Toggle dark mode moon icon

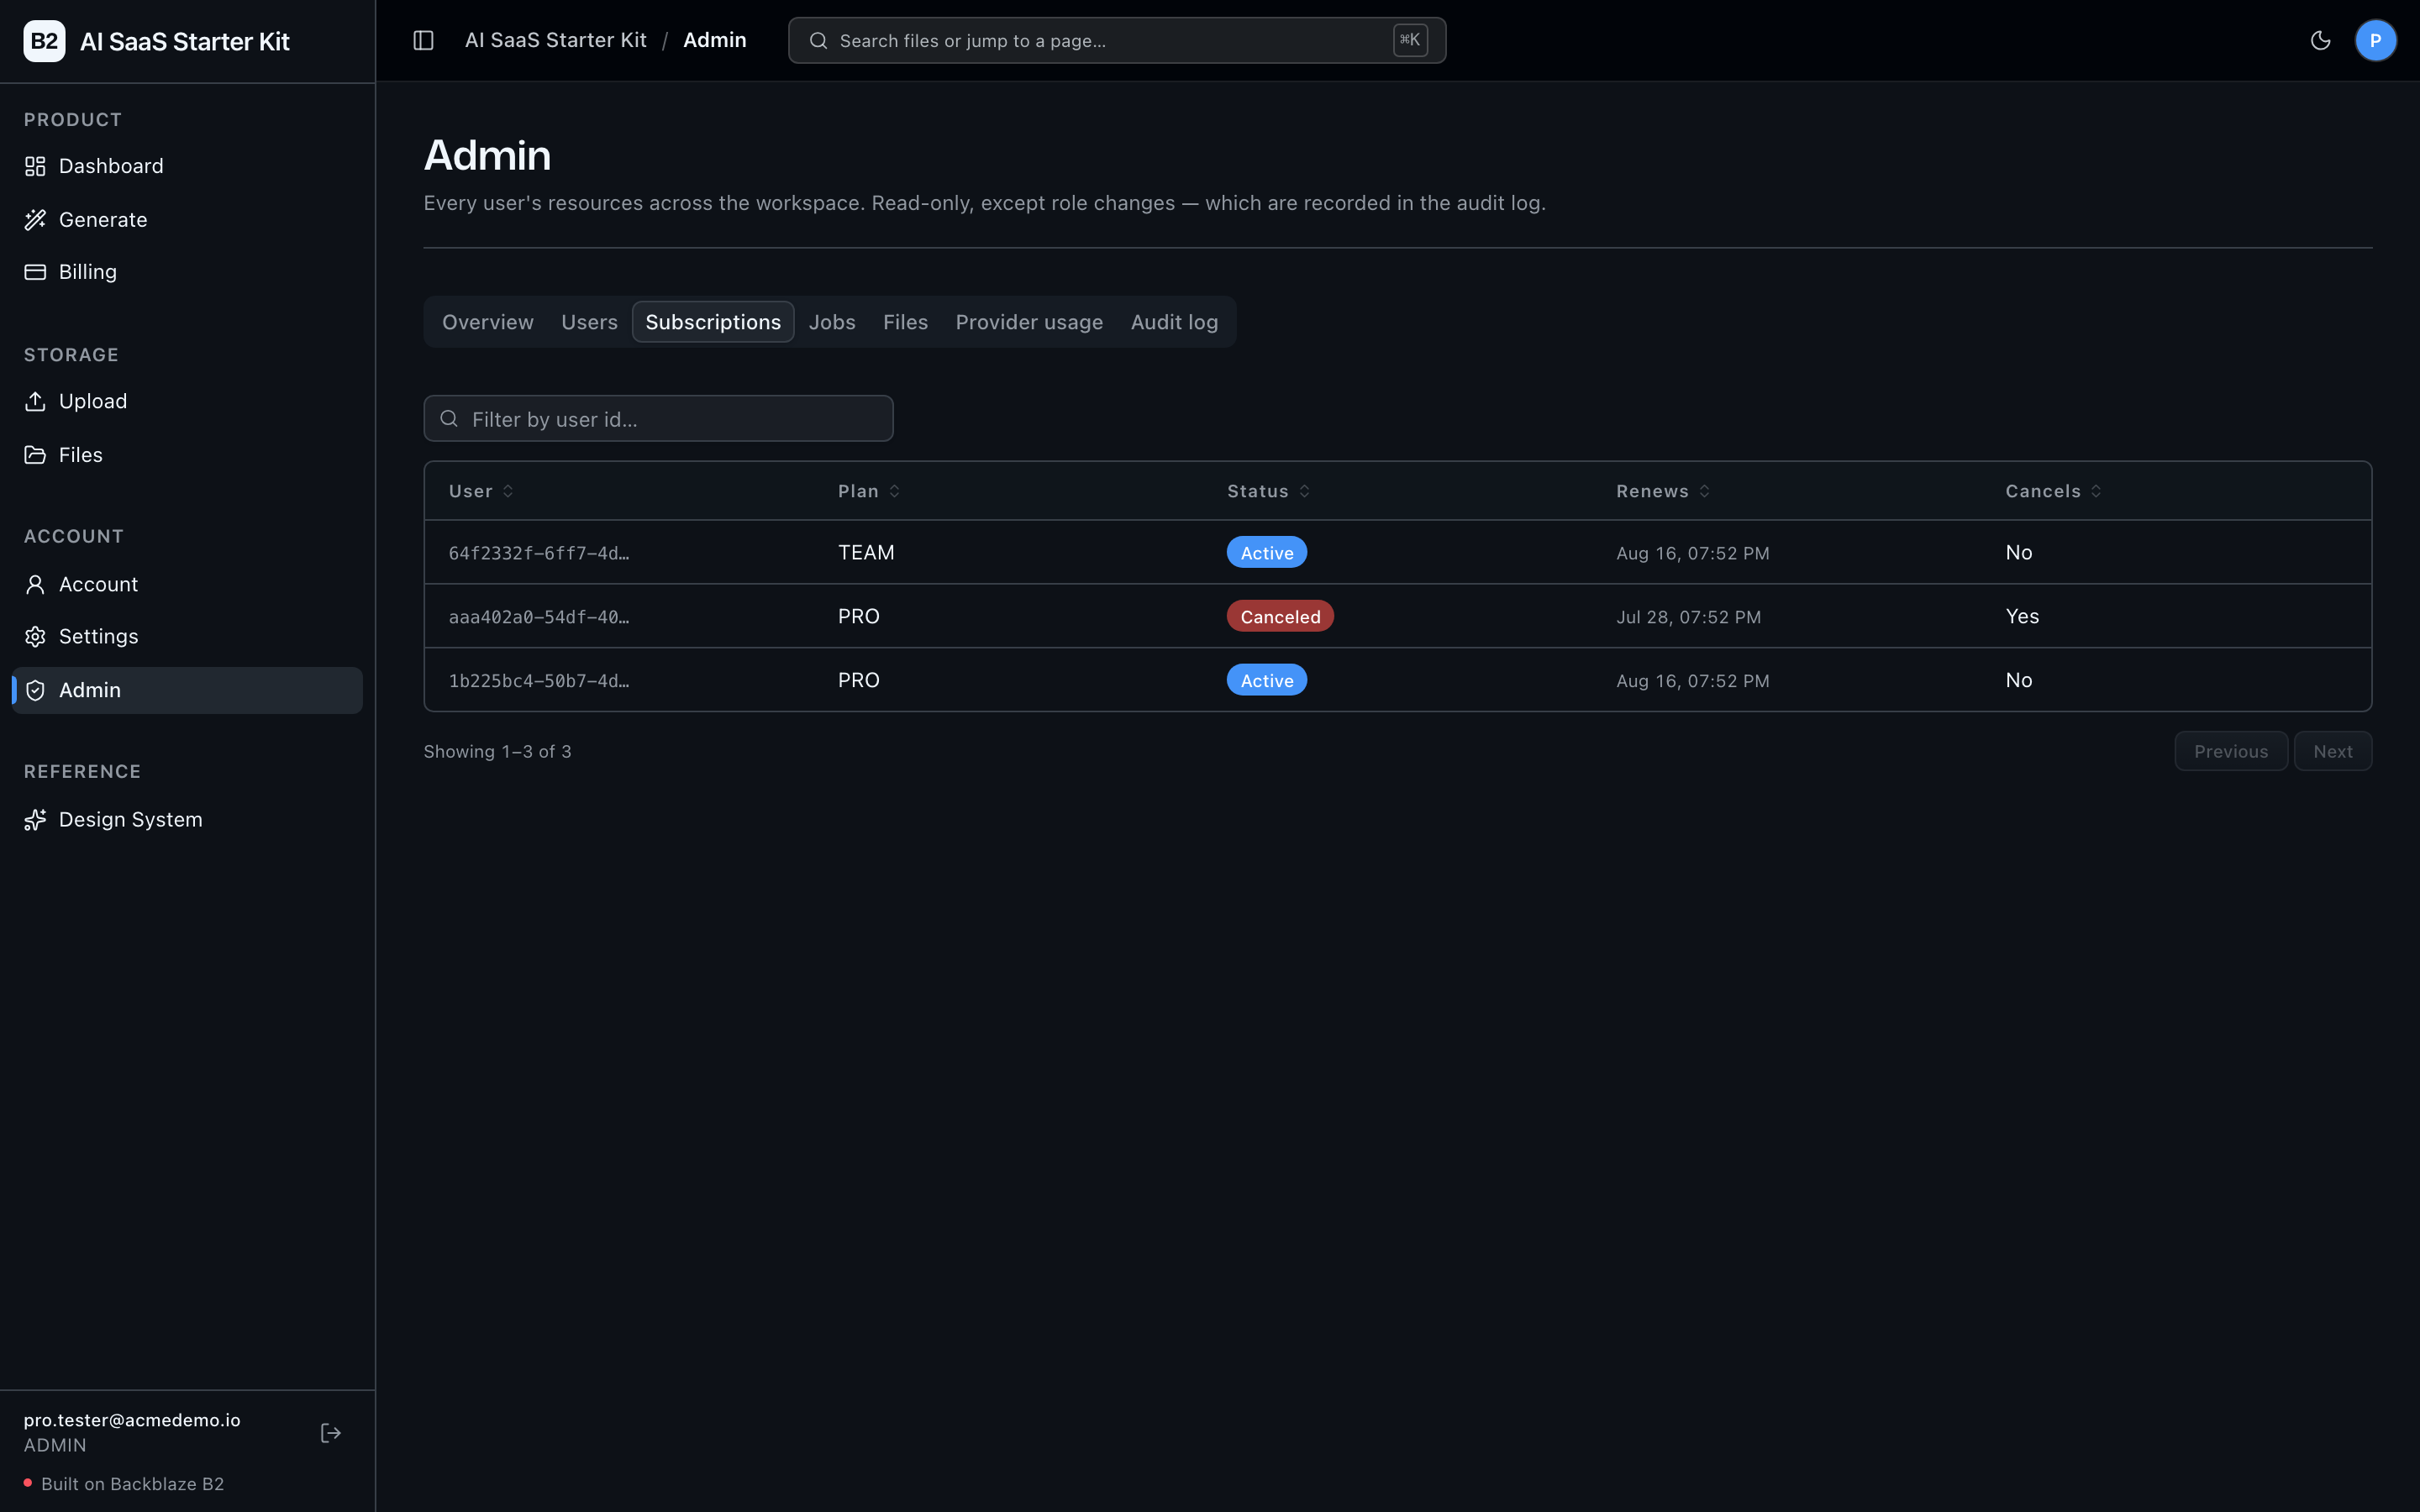click(x=2321, y=40)
